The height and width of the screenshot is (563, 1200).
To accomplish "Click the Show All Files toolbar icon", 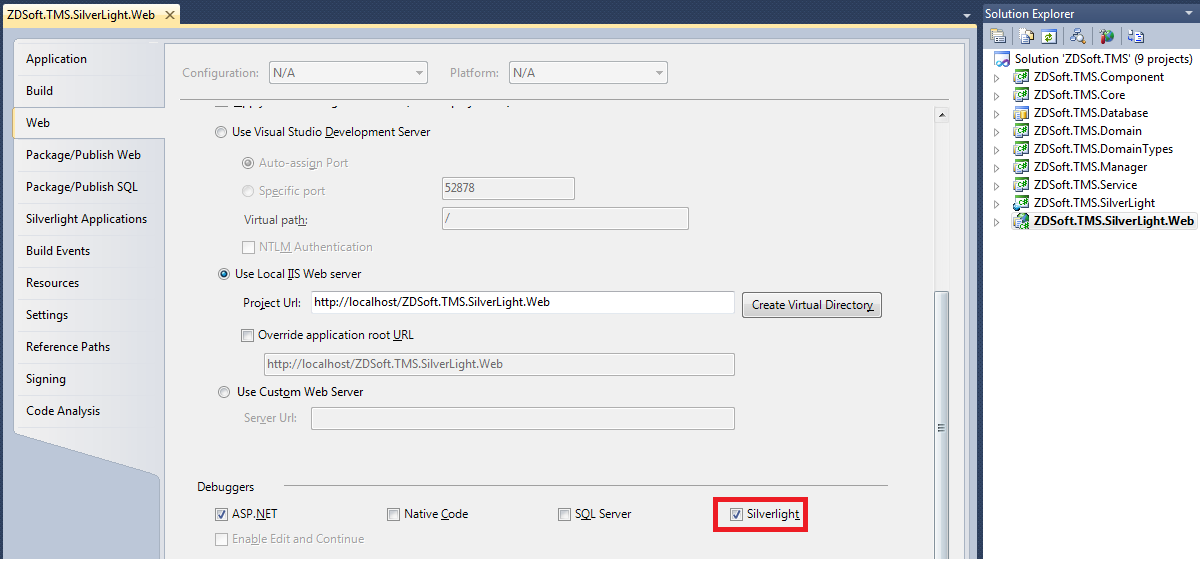I will 1028,36.
